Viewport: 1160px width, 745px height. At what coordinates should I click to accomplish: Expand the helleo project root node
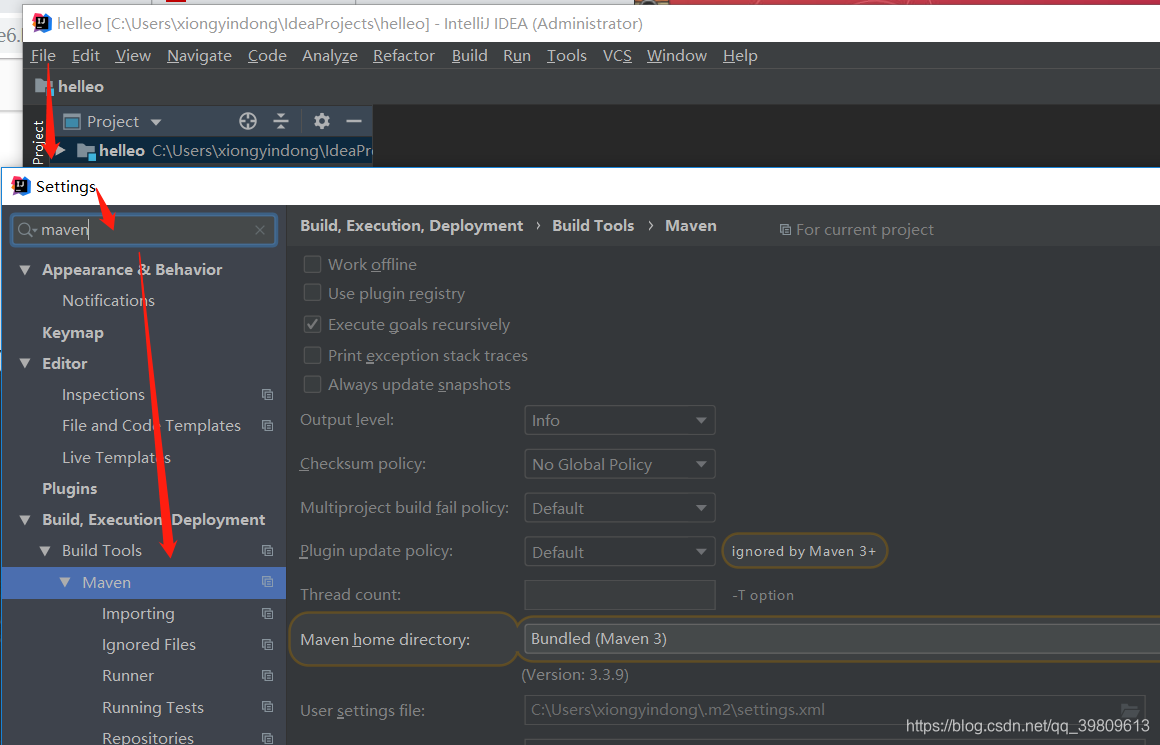pos(60,150)
